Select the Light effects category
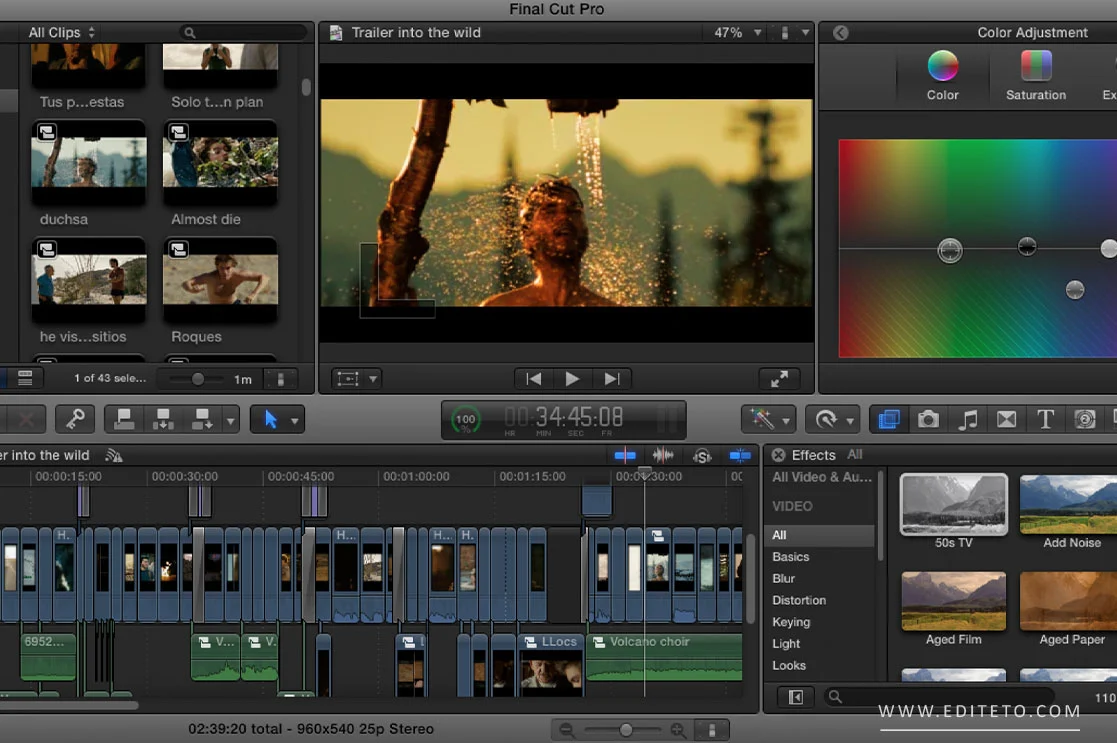This screenshot has width=1117, height=743. [821, 644]
